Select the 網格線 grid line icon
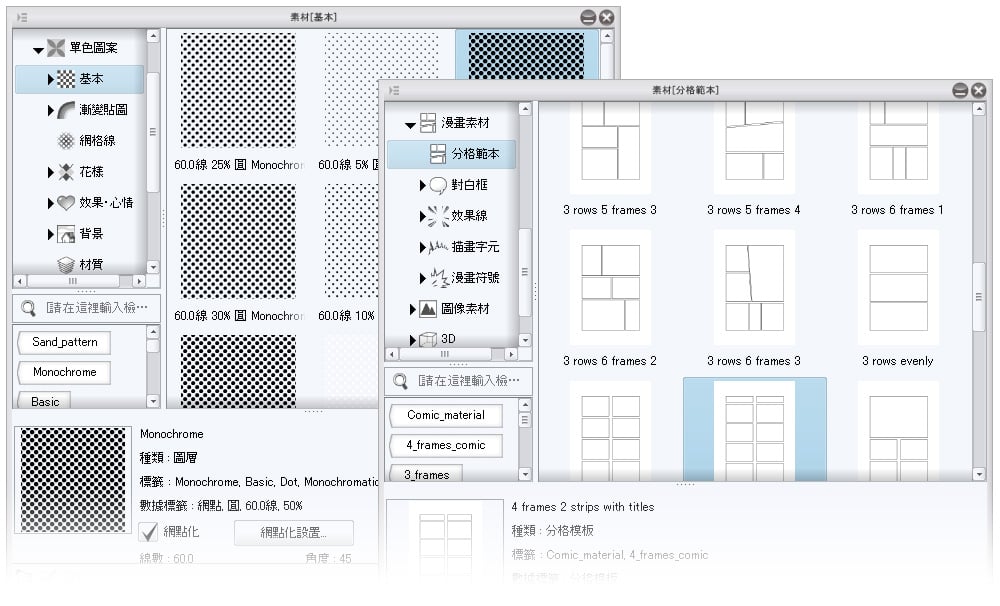Screen dimensions: 1000x606 [65, 141]
